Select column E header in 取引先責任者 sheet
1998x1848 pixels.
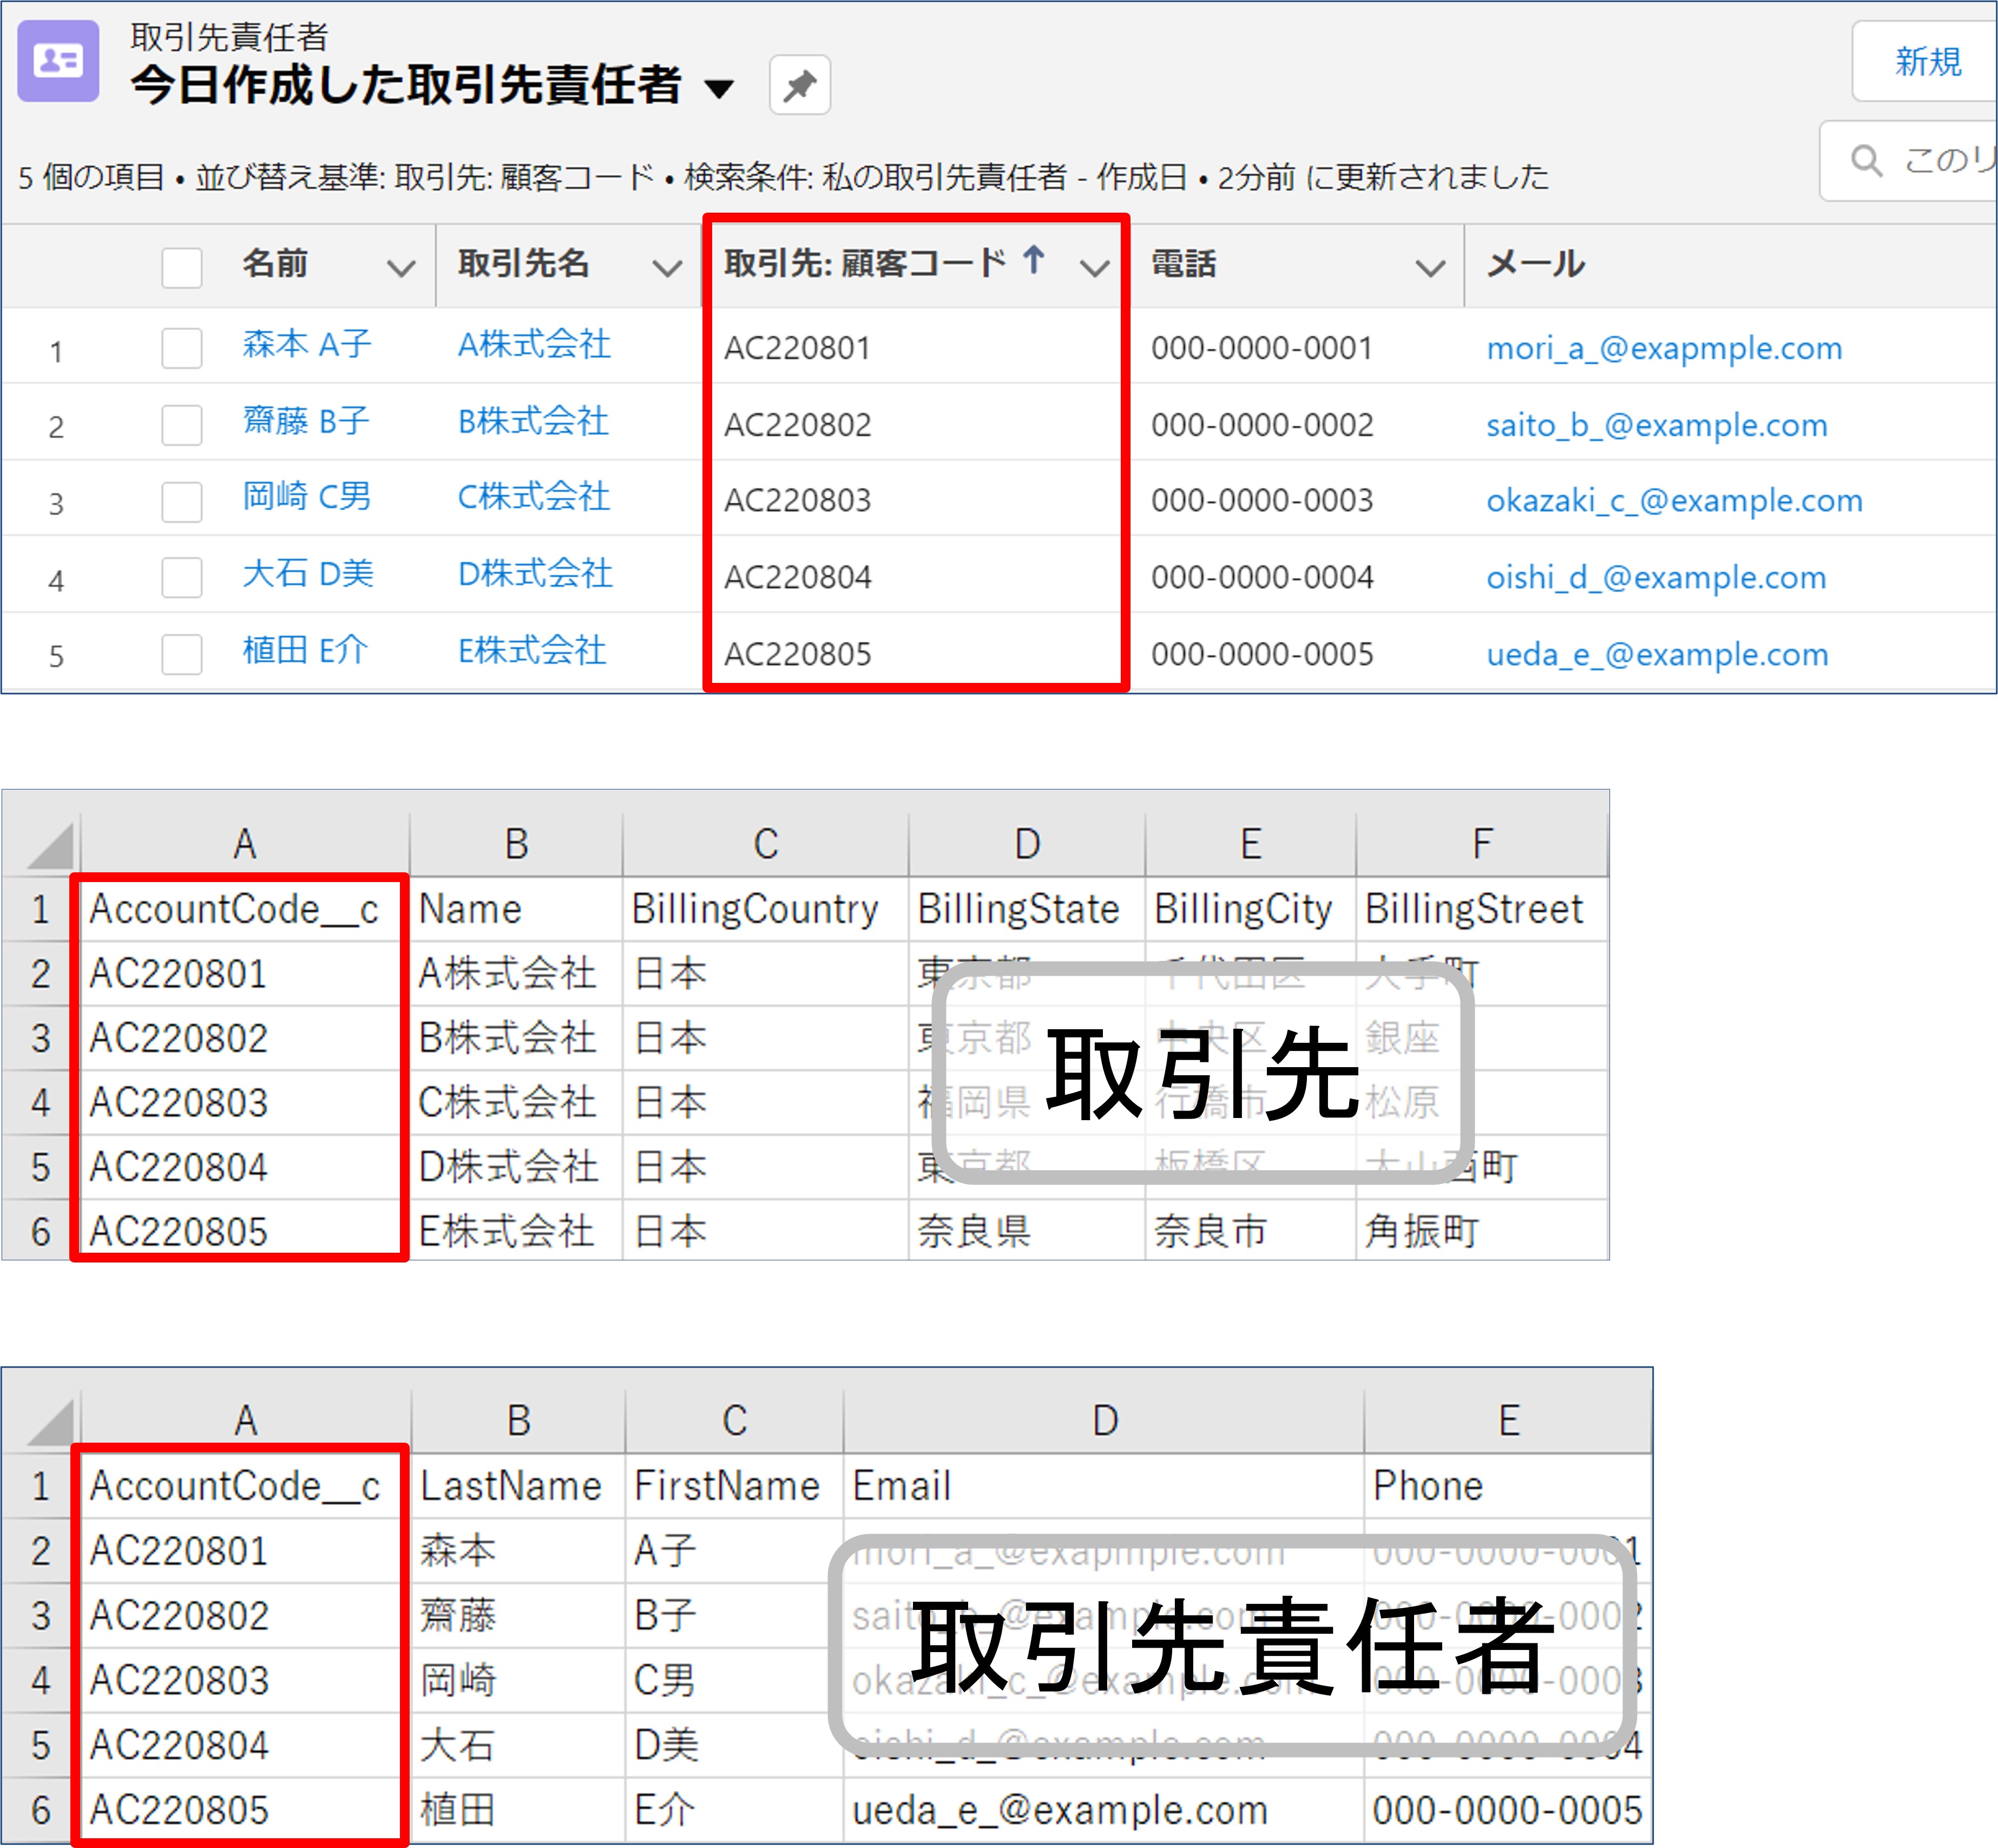pos(1508,1421)
